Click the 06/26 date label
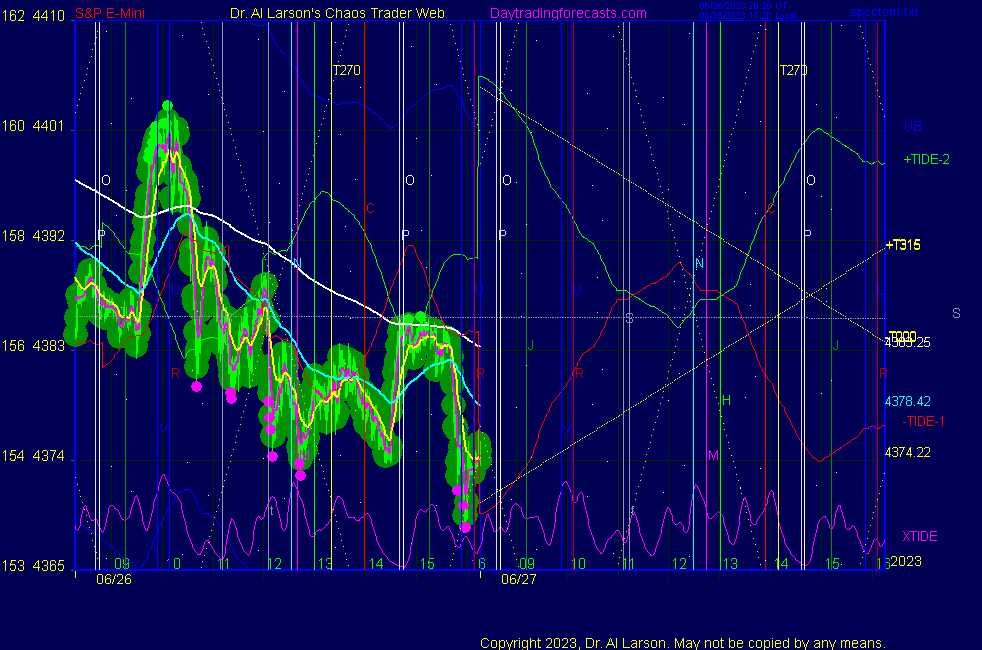This screenshot has height=650, width=982. pos(113,578)
